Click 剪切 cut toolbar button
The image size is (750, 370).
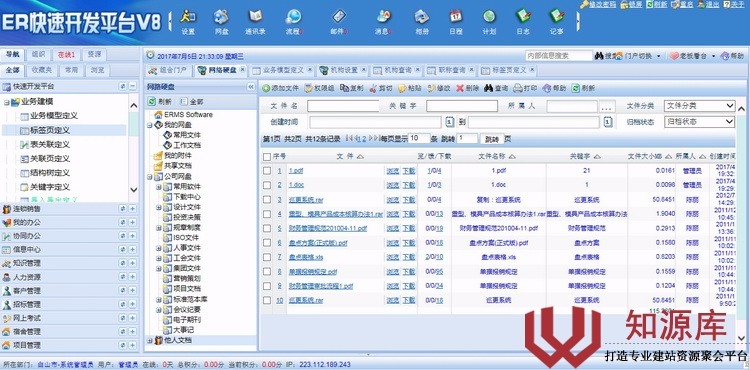click(381, 88)
